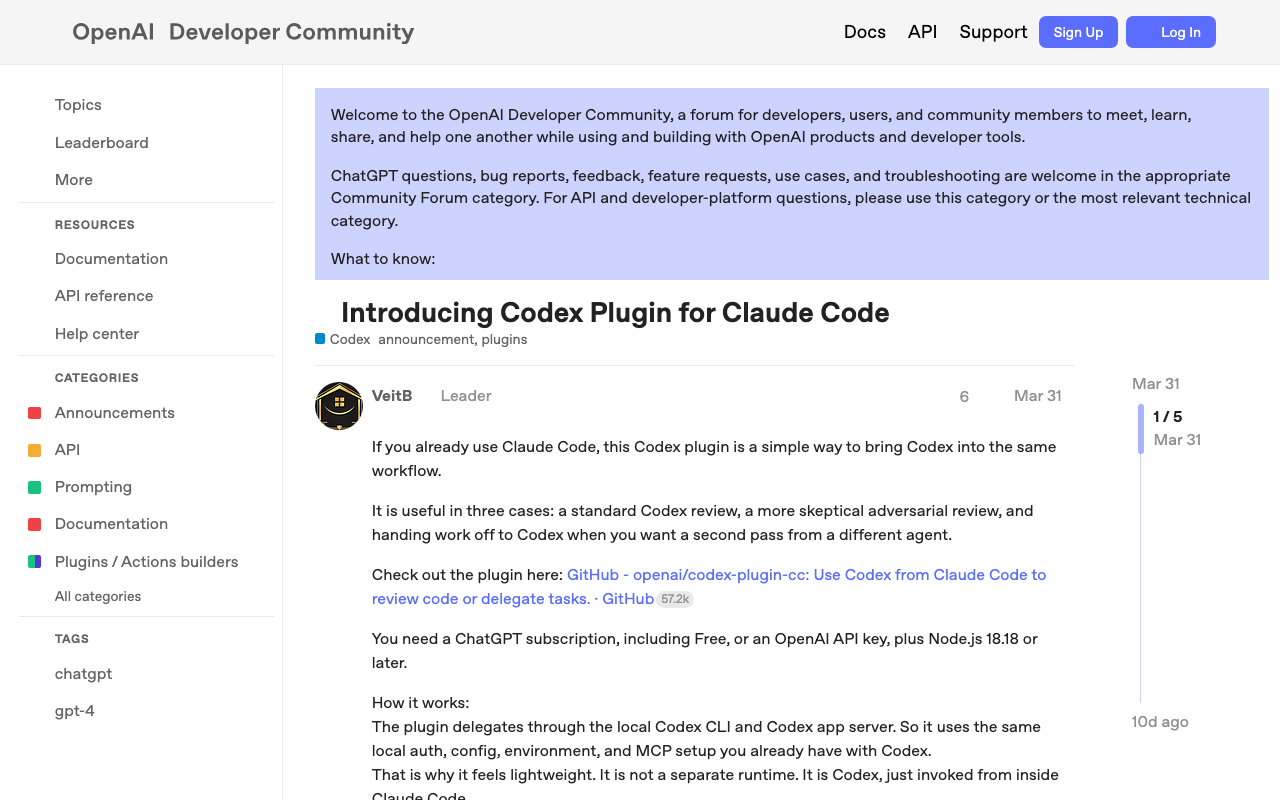Viewport: 1280px width, 800px height.
Task: Open the plugins tag
Action: tap(504, 339)
